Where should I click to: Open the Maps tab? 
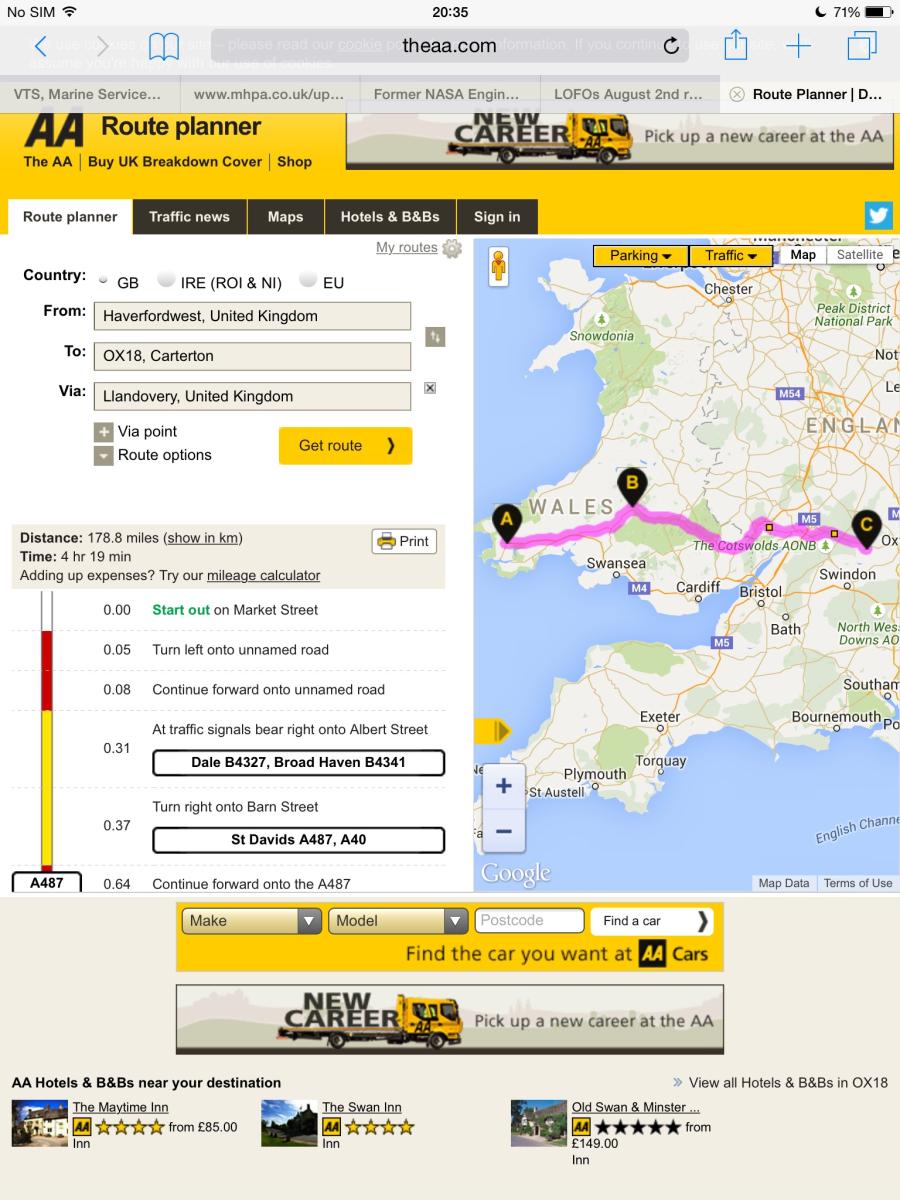click(x=285, y=217)
